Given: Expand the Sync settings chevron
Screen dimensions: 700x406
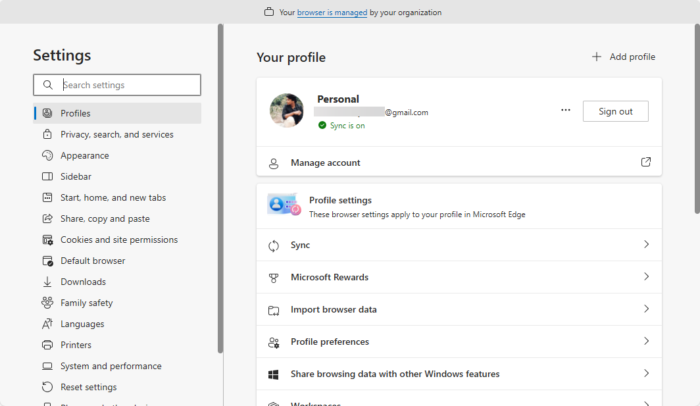Looking at the screenshot, I should pos(646,245).
